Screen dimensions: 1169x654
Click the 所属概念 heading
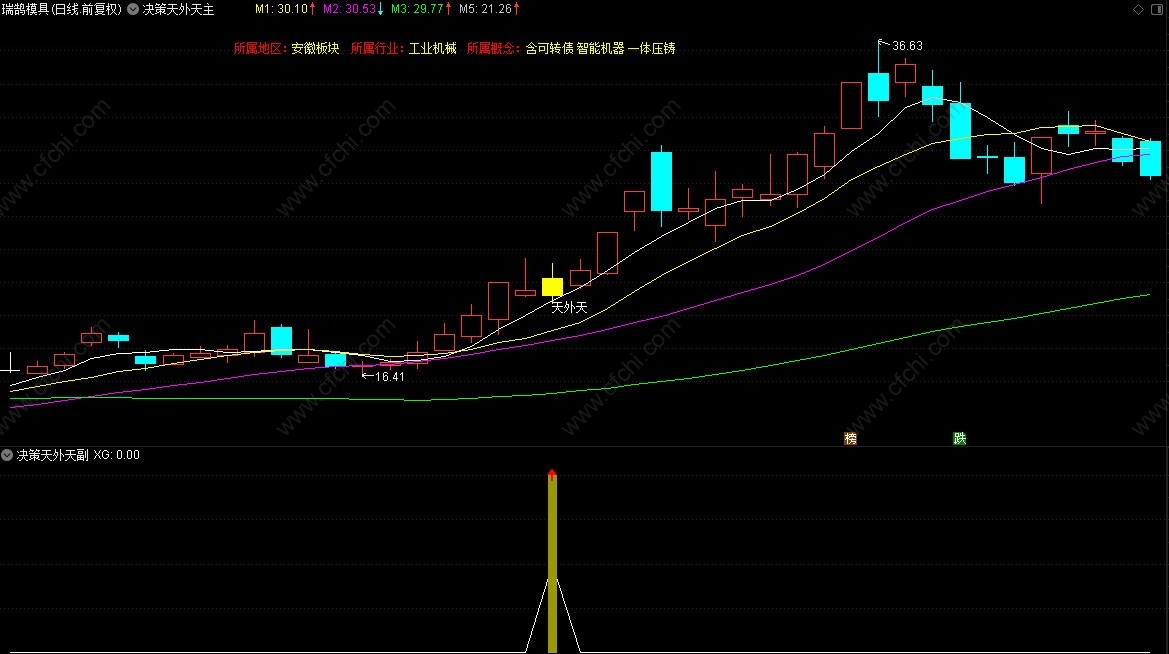[492, 48]
